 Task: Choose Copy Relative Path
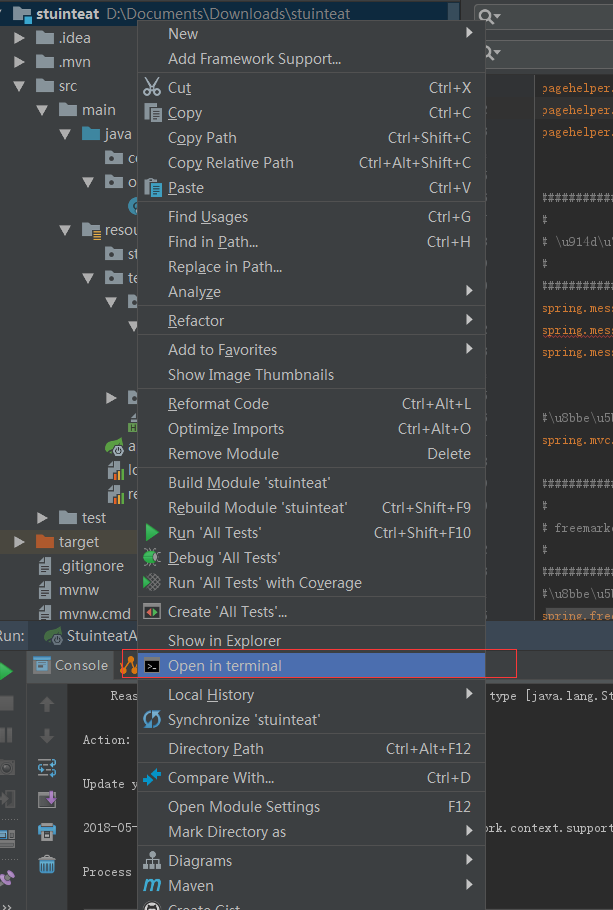click(311, 162)
